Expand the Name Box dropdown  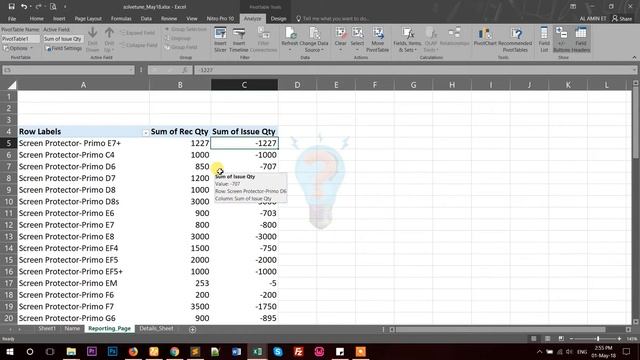[x=131, y=70]
